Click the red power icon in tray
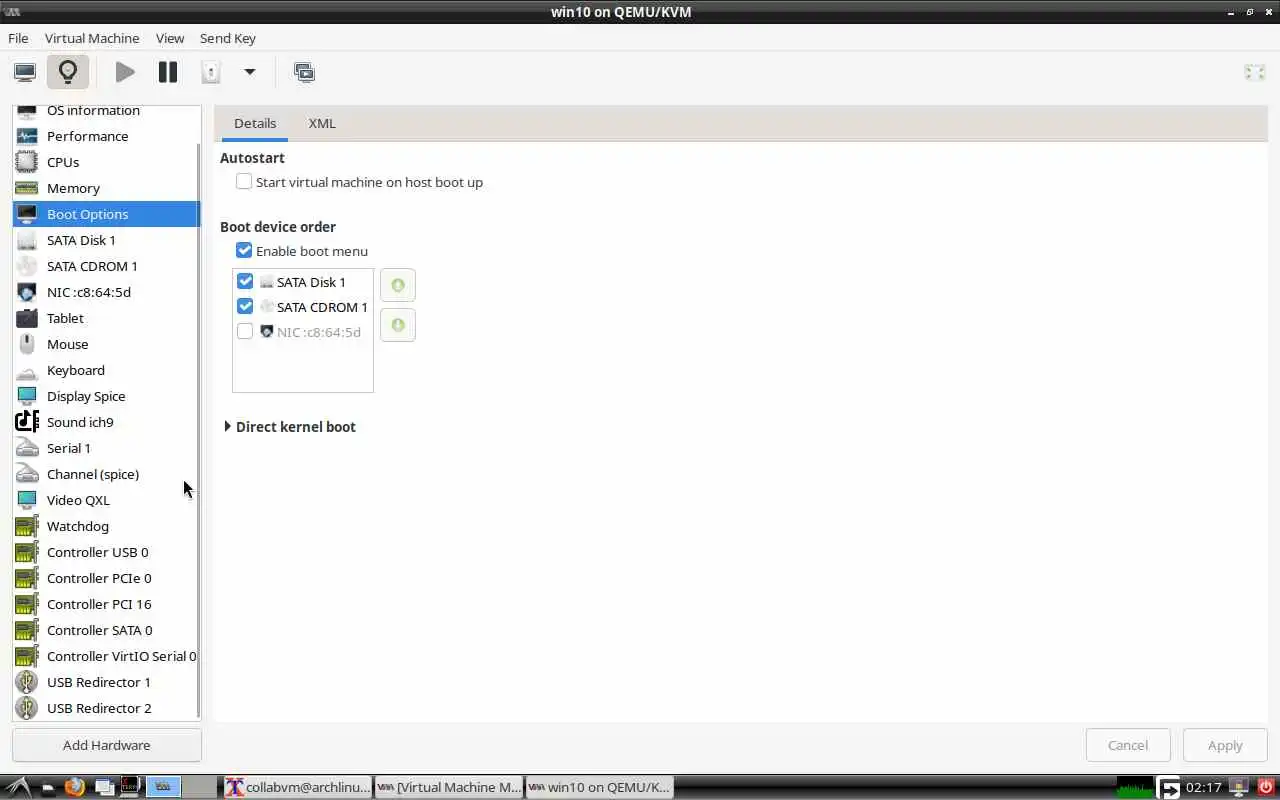This screenshot has width=1280, height=800. tap(1266, 787)
